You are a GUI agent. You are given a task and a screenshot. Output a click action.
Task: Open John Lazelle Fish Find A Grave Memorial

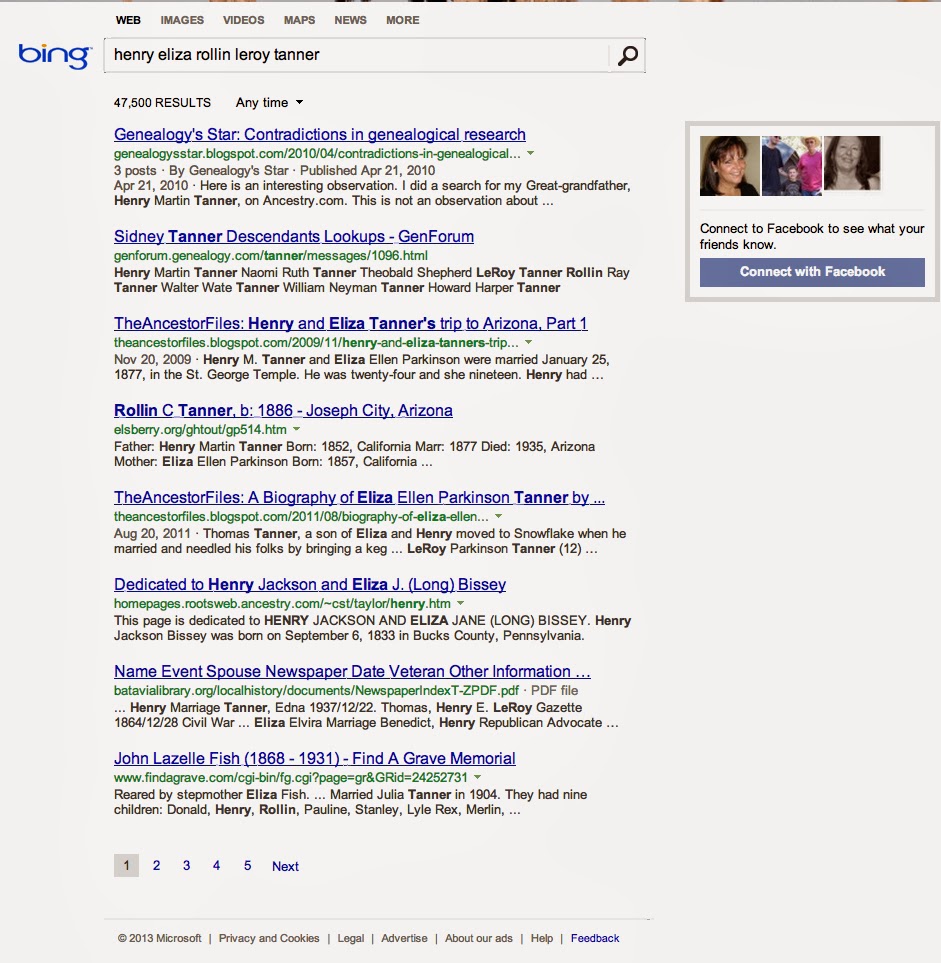(314, 758)
